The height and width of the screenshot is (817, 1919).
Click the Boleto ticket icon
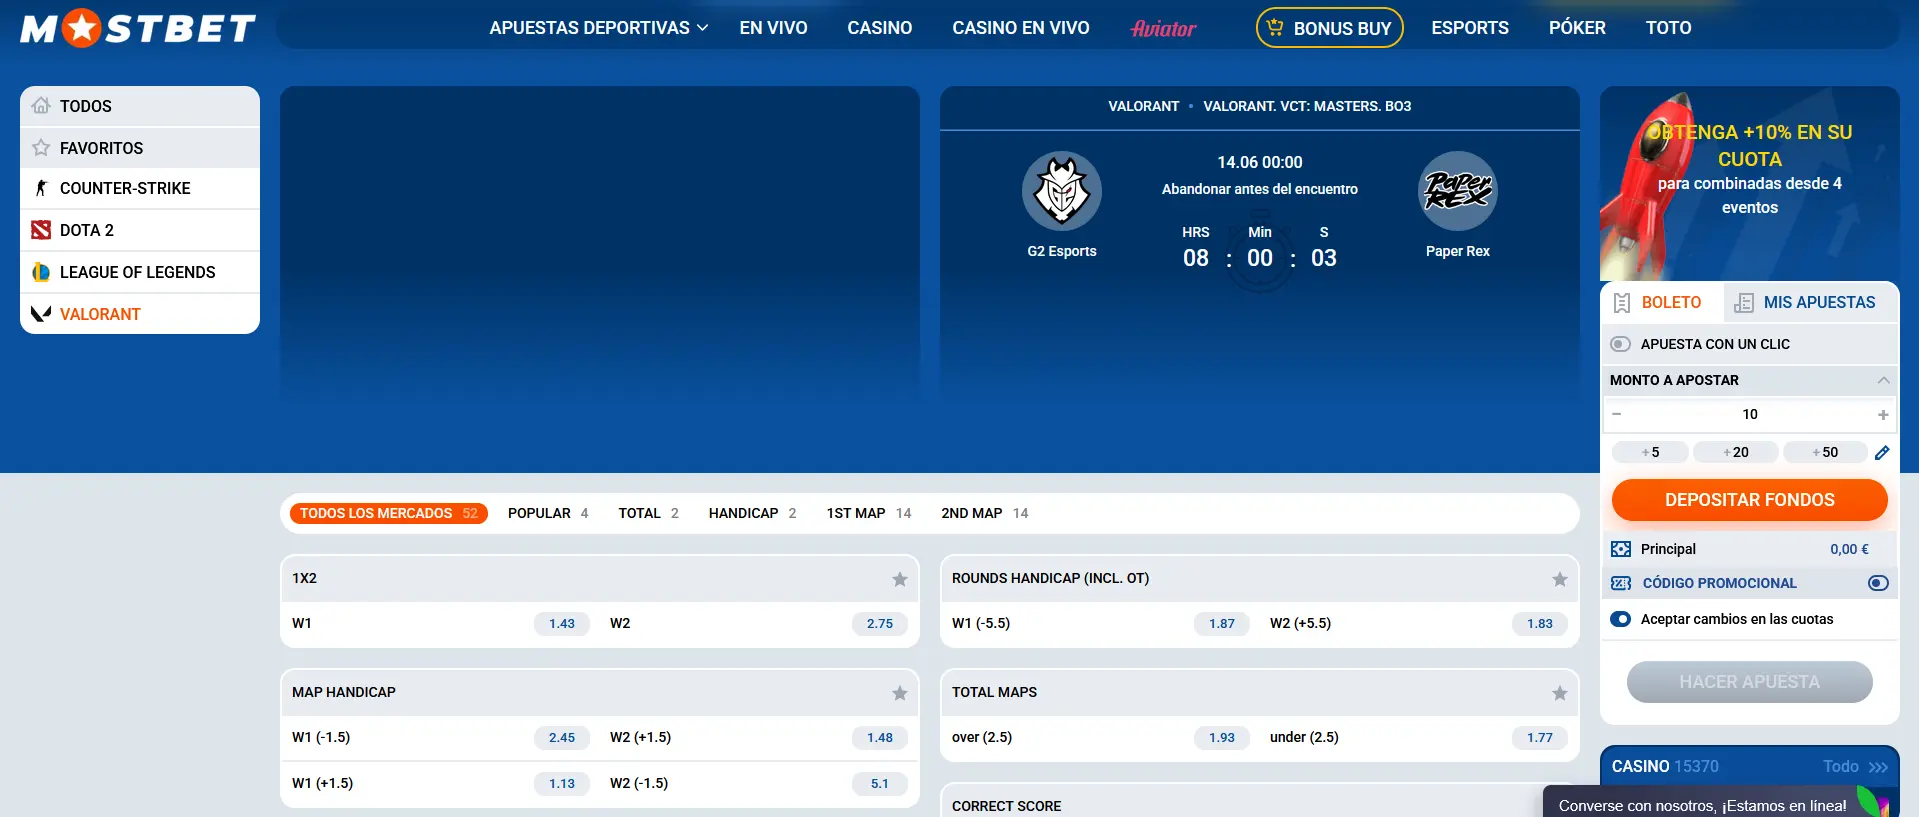click(x=1622, y=303)
